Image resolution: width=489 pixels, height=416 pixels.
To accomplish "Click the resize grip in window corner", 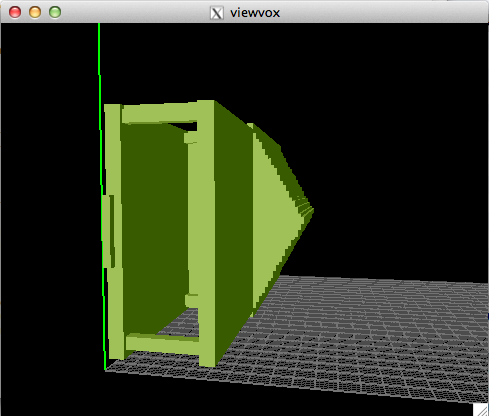I will point(480,409).
